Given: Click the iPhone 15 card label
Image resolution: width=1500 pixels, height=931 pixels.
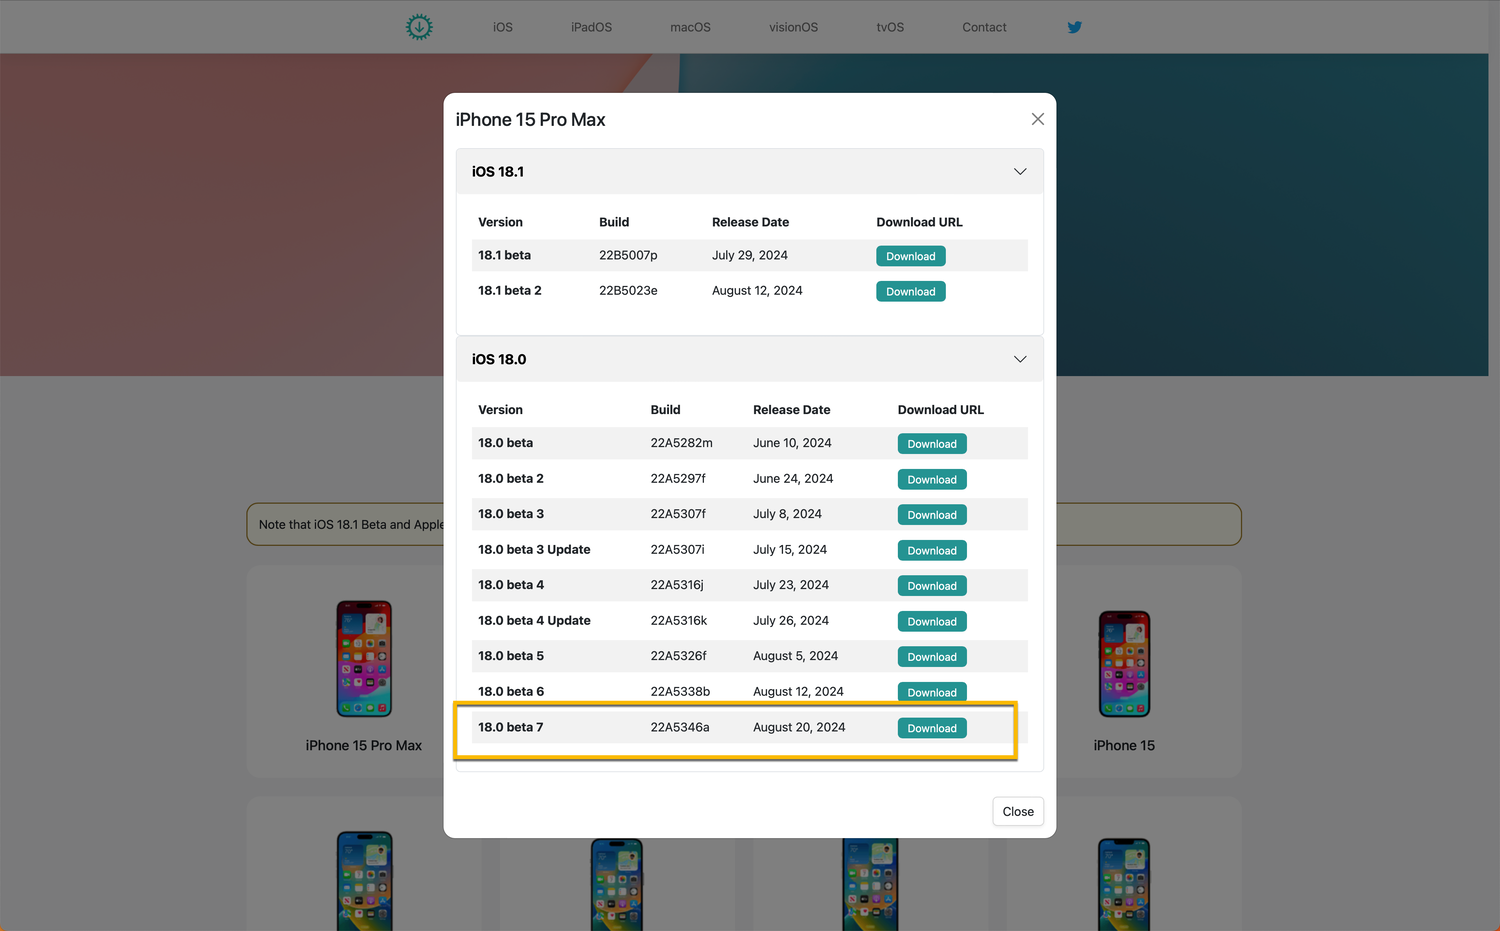Looking at the screenshot, I should click(1124, 745).
